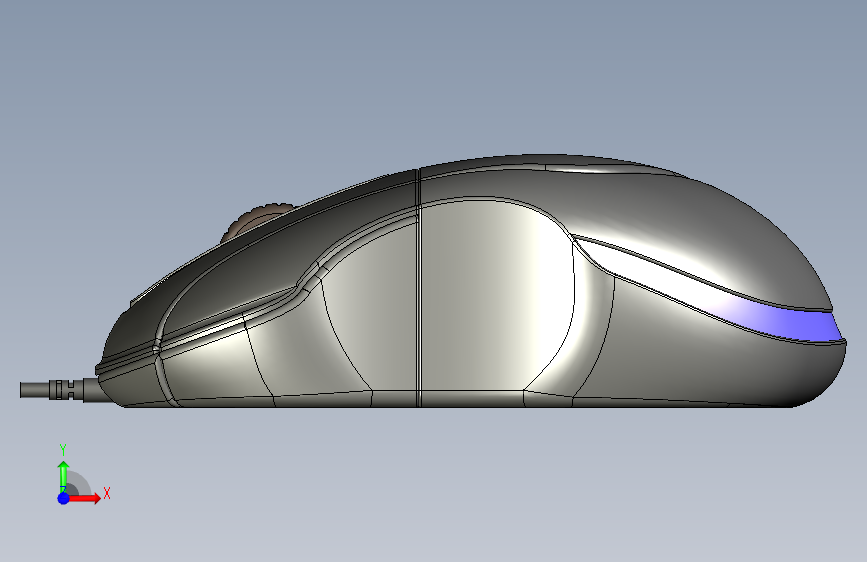Click the red X axis arrow of the triad
This screenshot has height=562, width=867.
(x=84, y=498)
